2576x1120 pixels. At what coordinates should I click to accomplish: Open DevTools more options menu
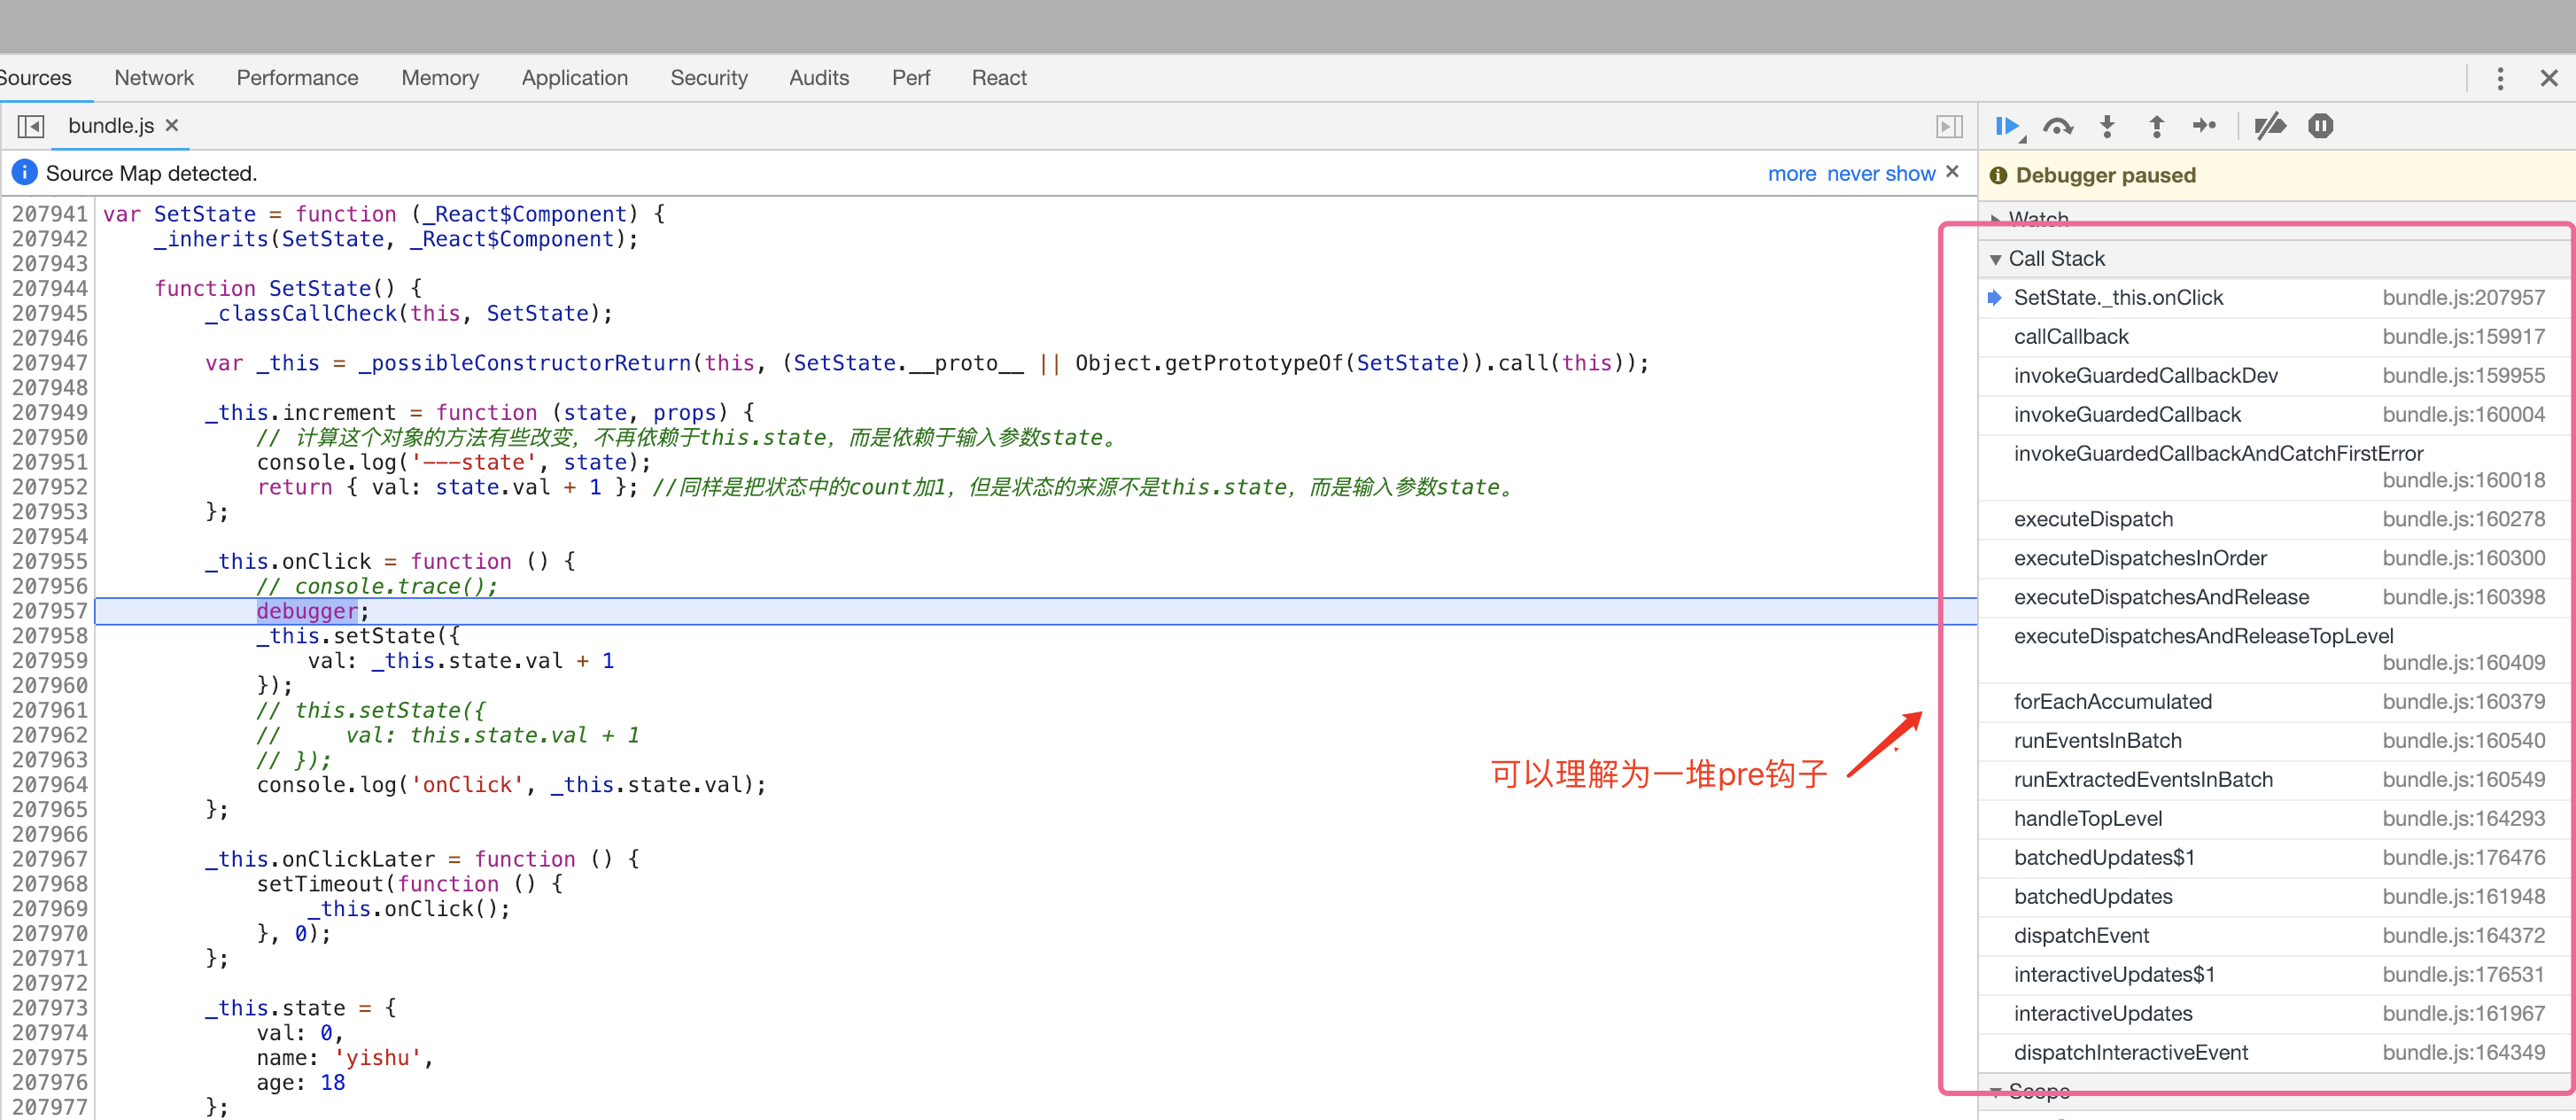(x=2500, y=78)
